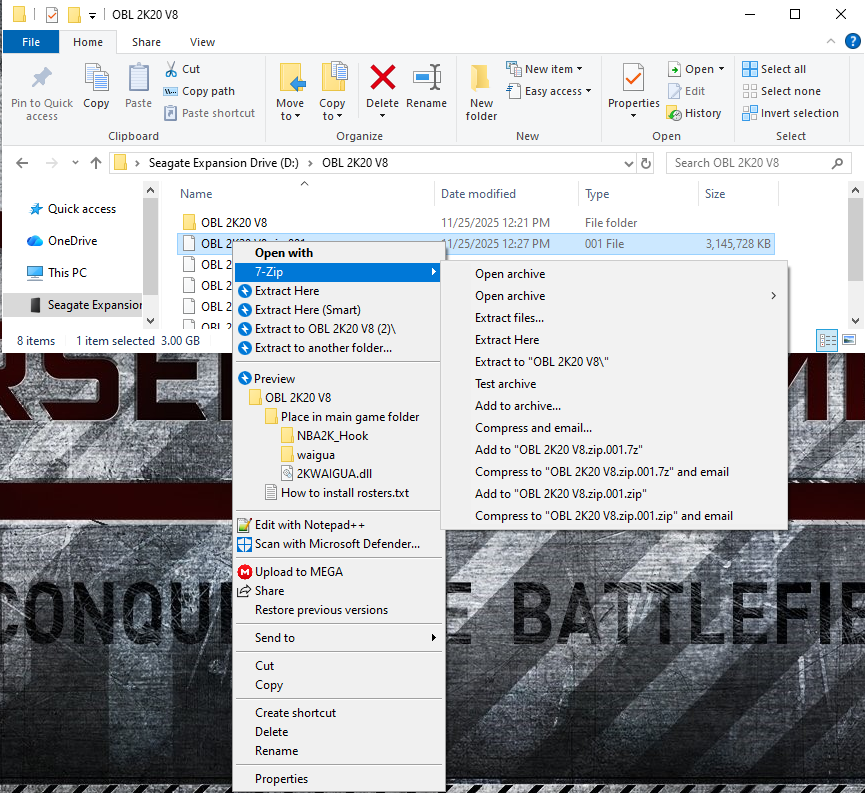865x793 pixels.
Task: Click the Back navigation arrow
Action: 22,163
